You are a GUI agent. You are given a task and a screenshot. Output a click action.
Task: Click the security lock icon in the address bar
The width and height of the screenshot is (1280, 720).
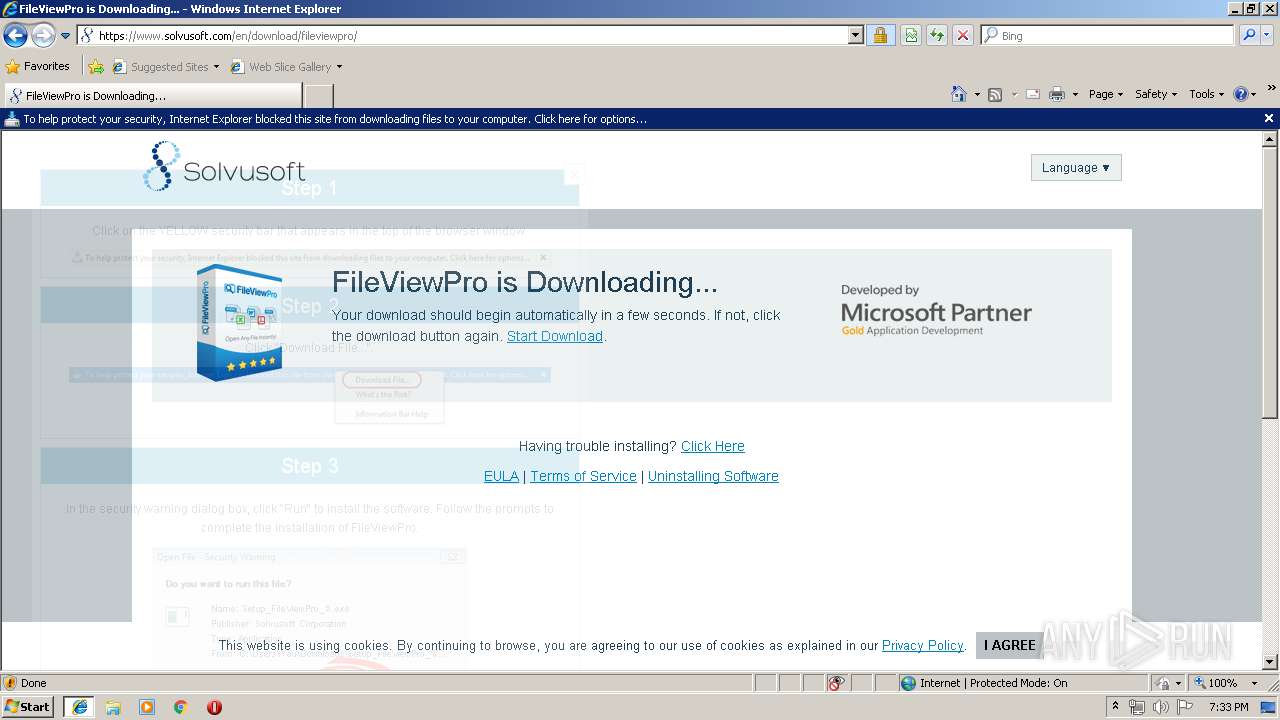pos(880,35)
